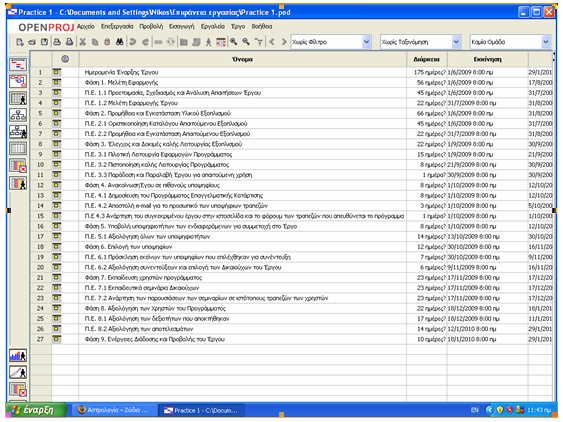Click the Scroll to Task icon
The image size is (563, 422).
point(259,42)
